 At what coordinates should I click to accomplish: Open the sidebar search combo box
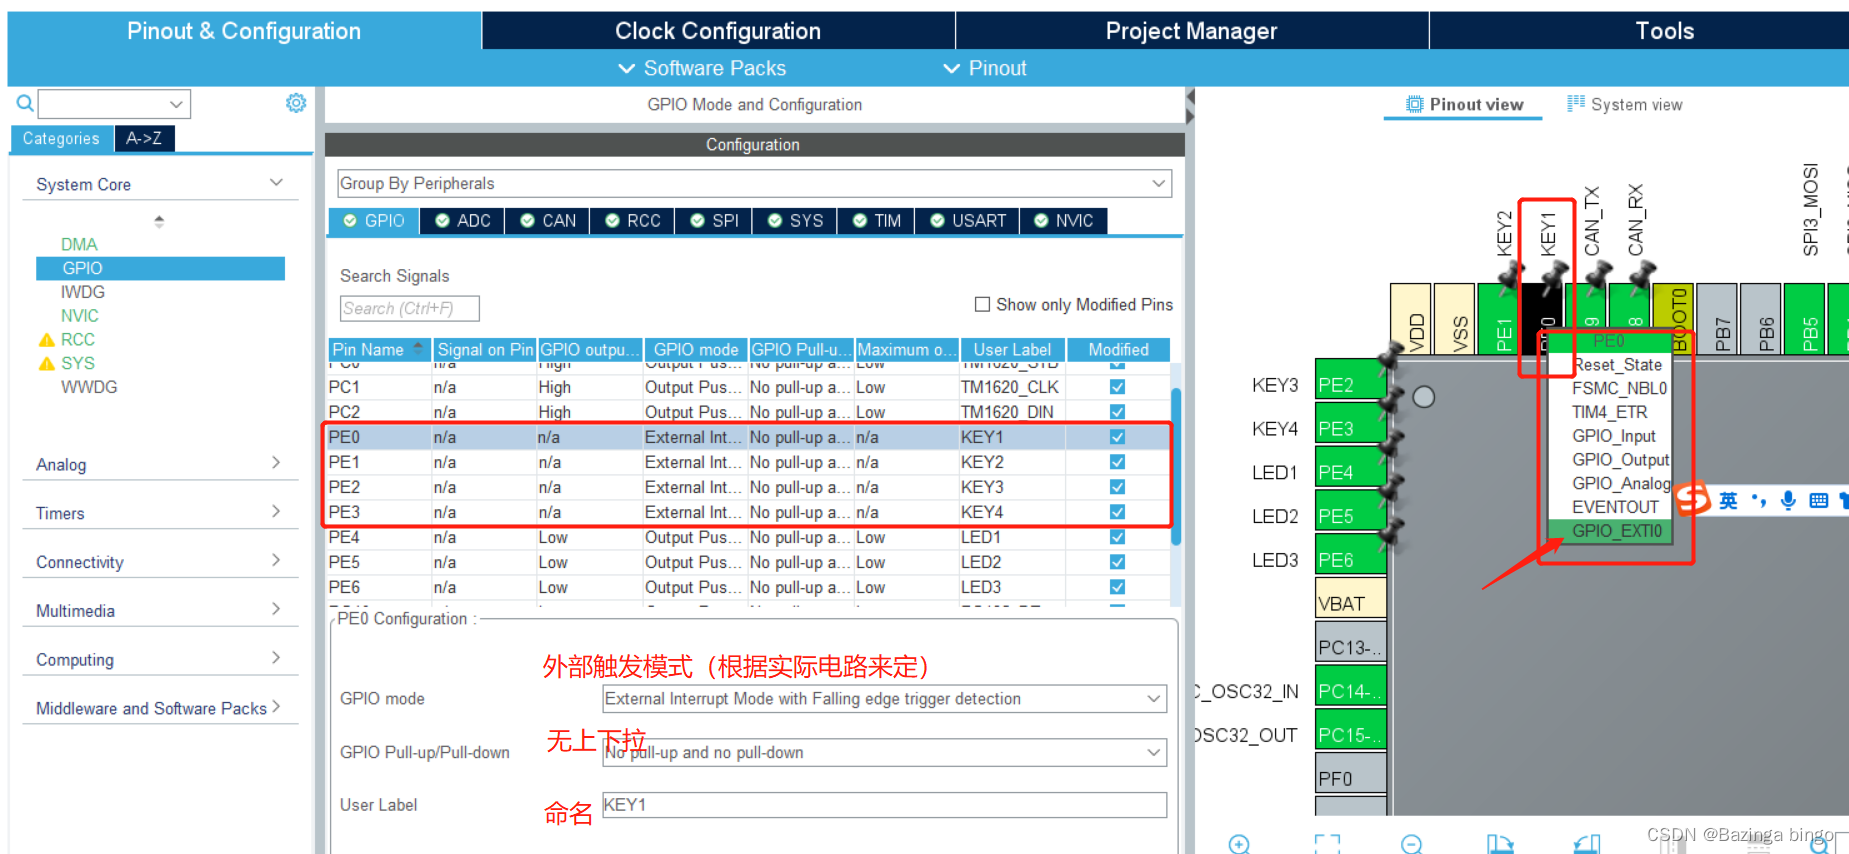tap(114, 104)
